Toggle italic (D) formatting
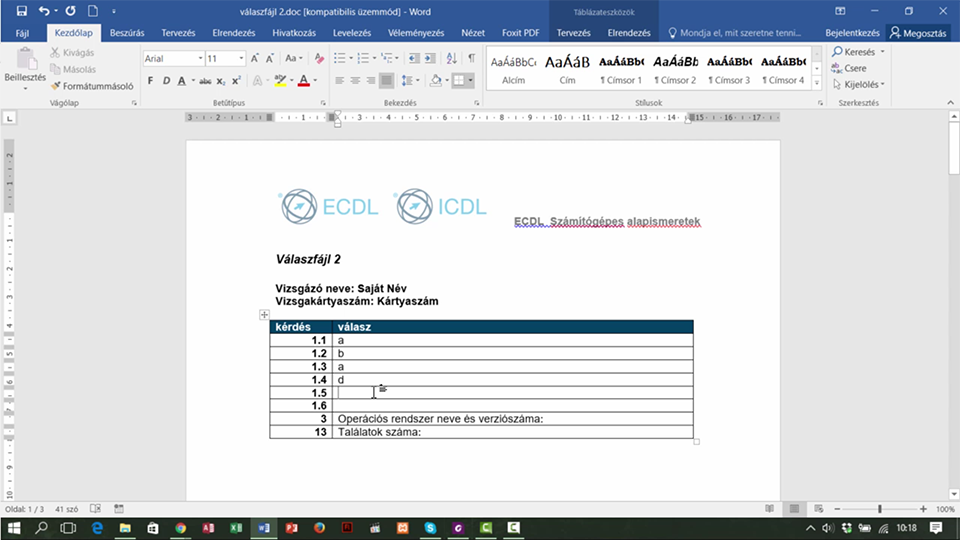 click(x=166, y=81)
